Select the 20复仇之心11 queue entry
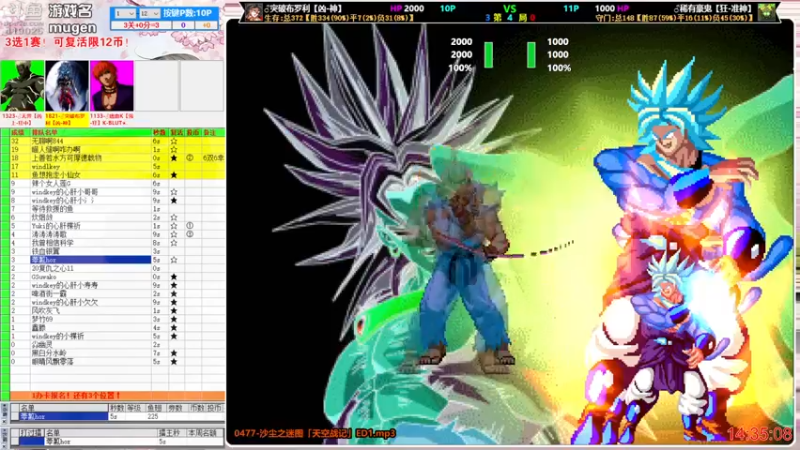This screenshot has width=800, height=450. pyautogui.click(x=53, y=268)
